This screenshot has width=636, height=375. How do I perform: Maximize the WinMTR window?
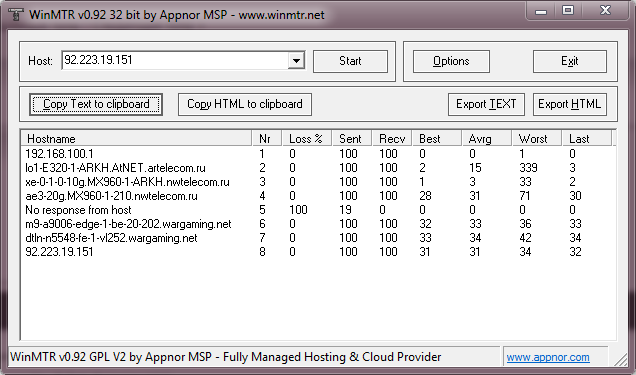(x=568, y=10)
